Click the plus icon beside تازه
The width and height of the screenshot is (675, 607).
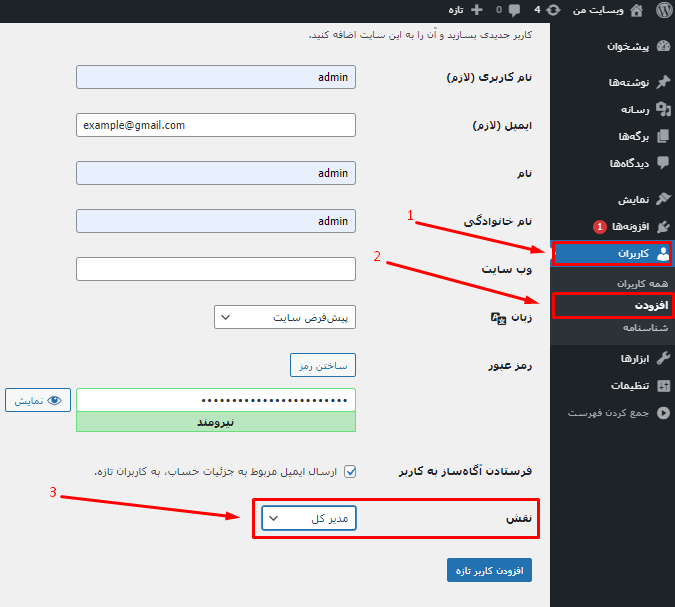pyautogui.click(x=477, y=10)
